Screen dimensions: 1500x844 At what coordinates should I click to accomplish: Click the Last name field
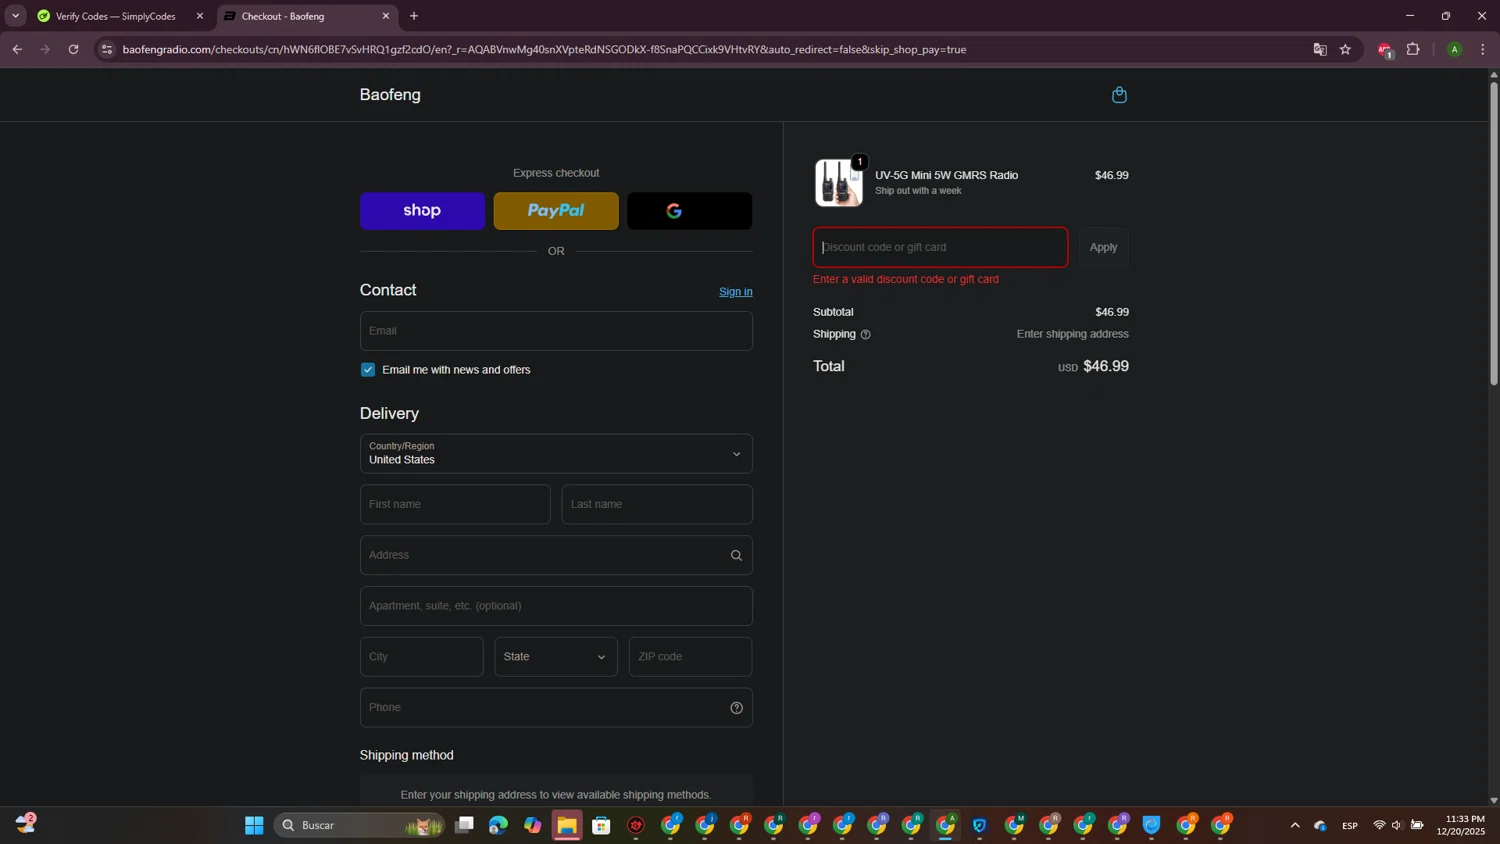tap(657, 505)
